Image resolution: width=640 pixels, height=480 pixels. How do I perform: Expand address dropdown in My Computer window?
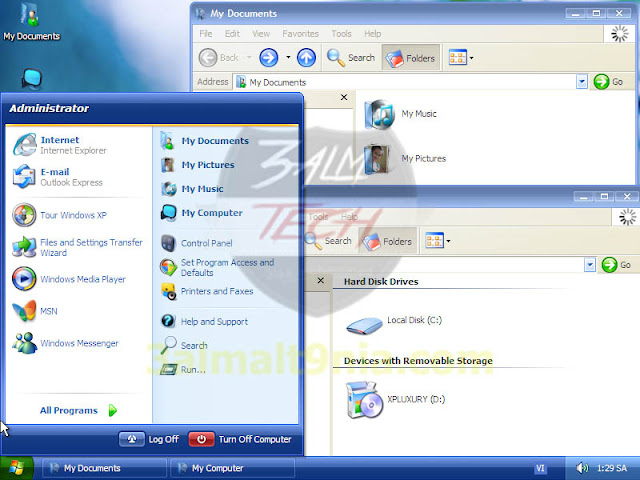[590, 265]
